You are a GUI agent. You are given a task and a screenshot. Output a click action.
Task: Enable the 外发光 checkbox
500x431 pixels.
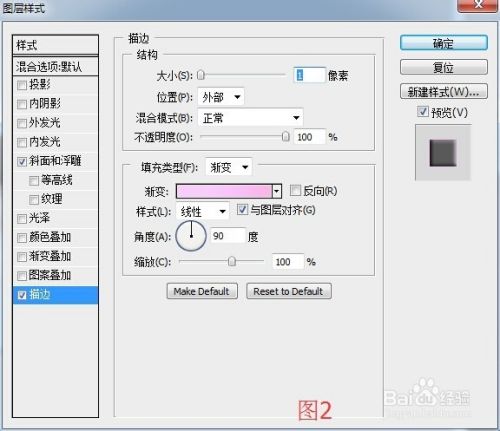tap(22, 123)
